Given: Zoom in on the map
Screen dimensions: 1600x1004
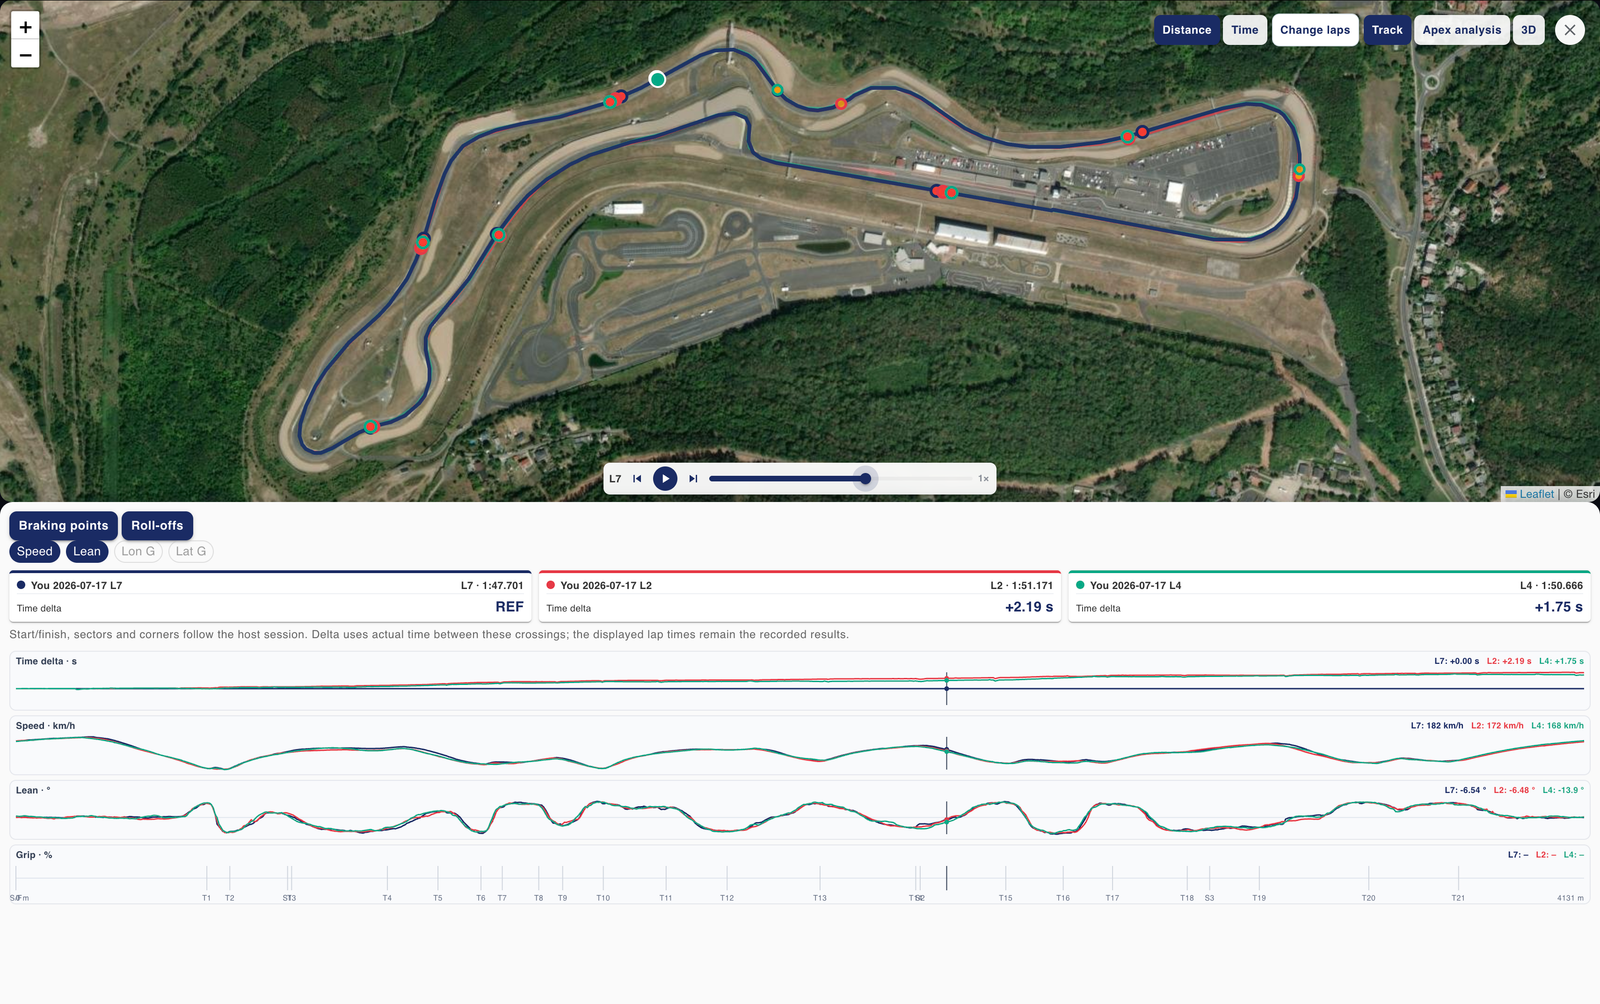Looking at the screenshot, I should (x=25, y=27).
